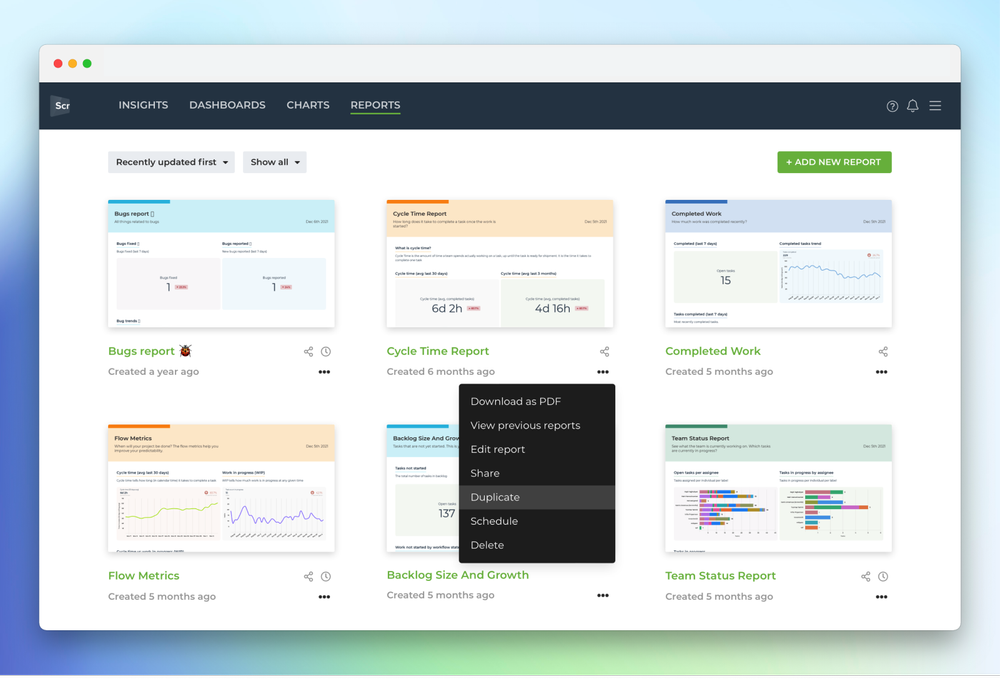Screen dimensions: 1000x684
Task: Expand the Show all filter dropdown
Action: tap(275, 163)
